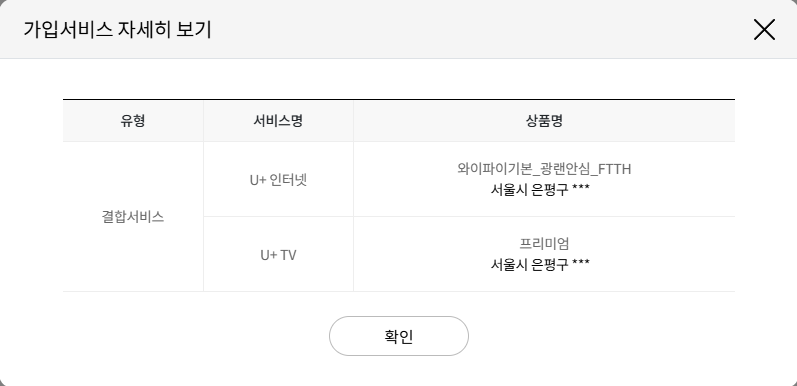Select the 유형 column header
Screen dimensions: 797x386
[133, 121]
